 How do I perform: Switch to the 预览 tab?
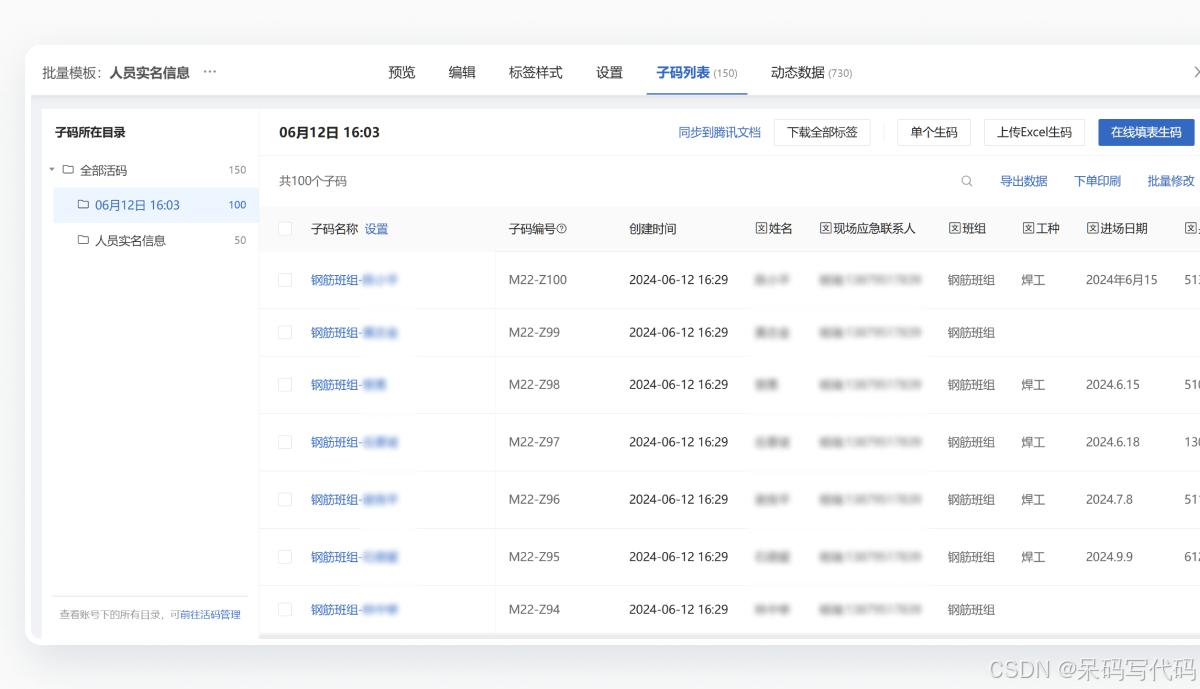pyautogui.click(x=402, y=72)
